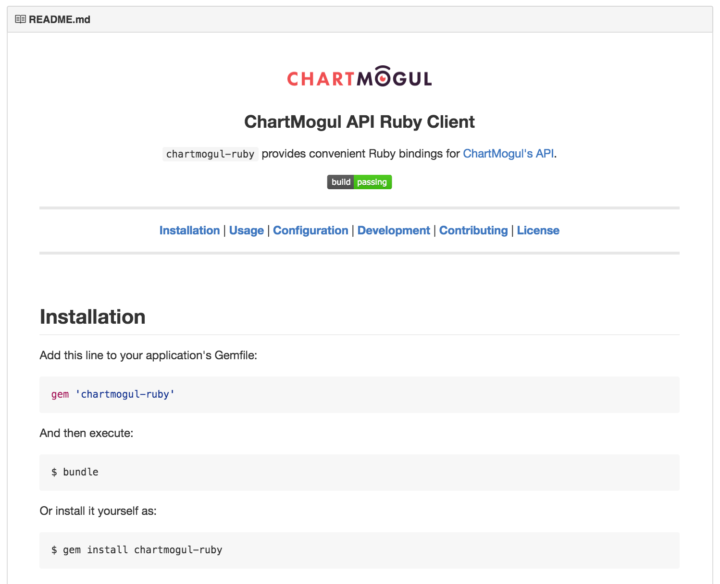Click the Installation heading

[93, 317]
